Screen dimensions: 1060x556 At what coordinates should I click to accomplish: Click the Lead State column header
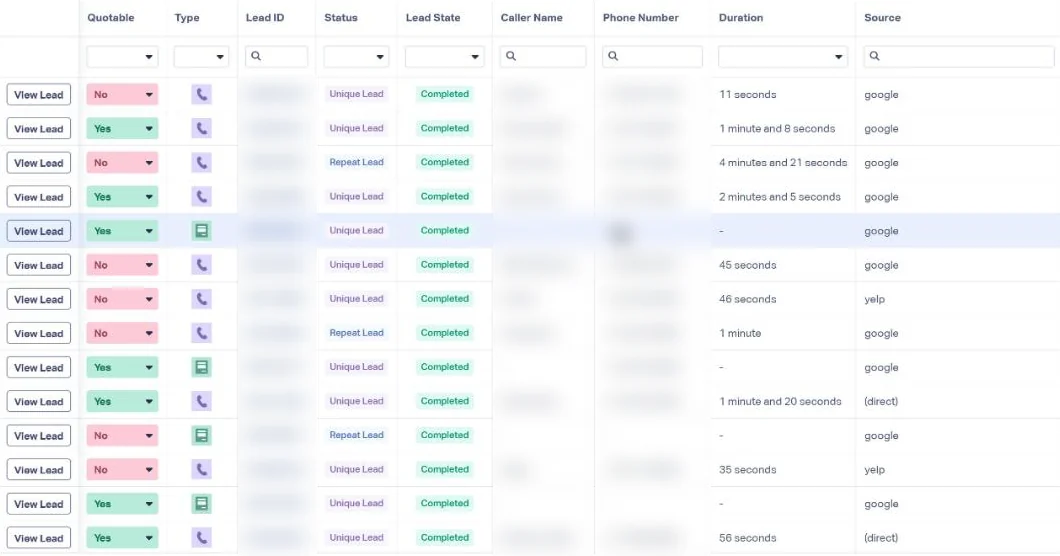click(x=433, y=18)
